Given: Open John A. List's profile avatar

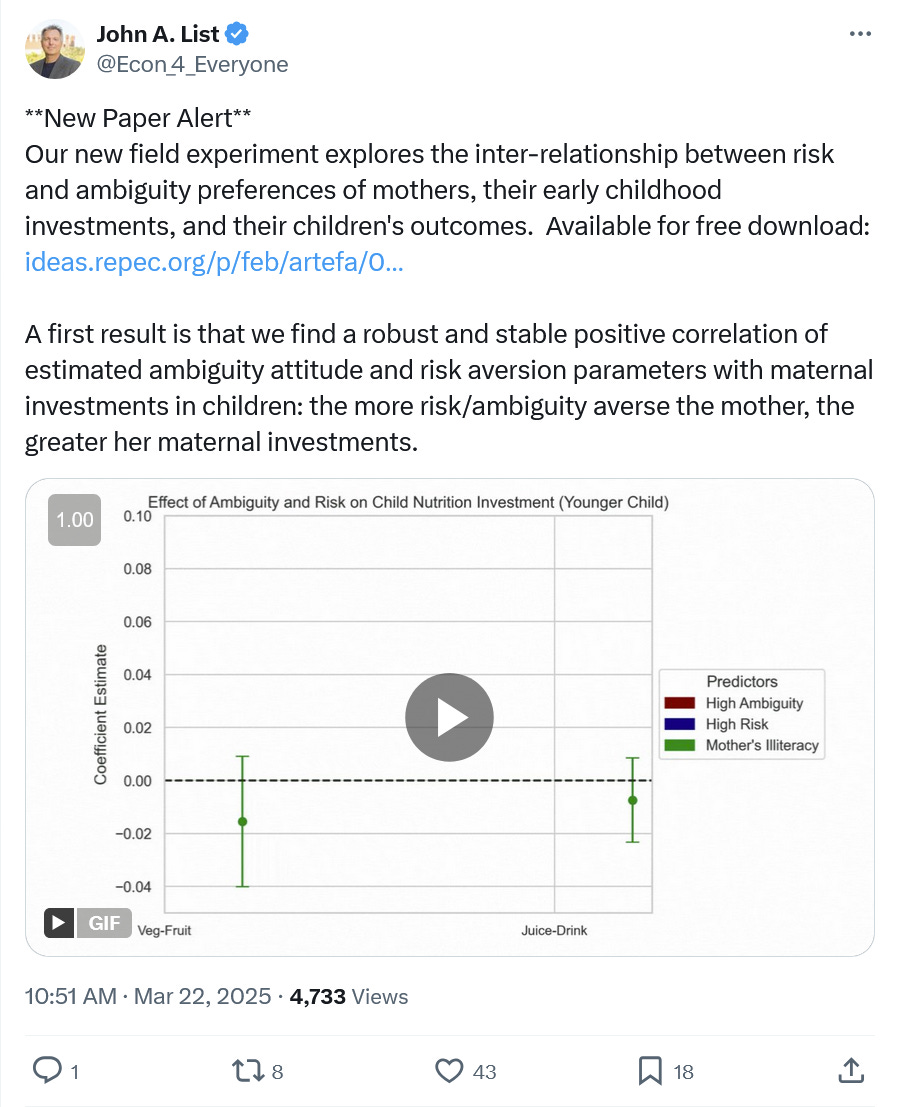Looking at the screenshot, I should 54,49.
